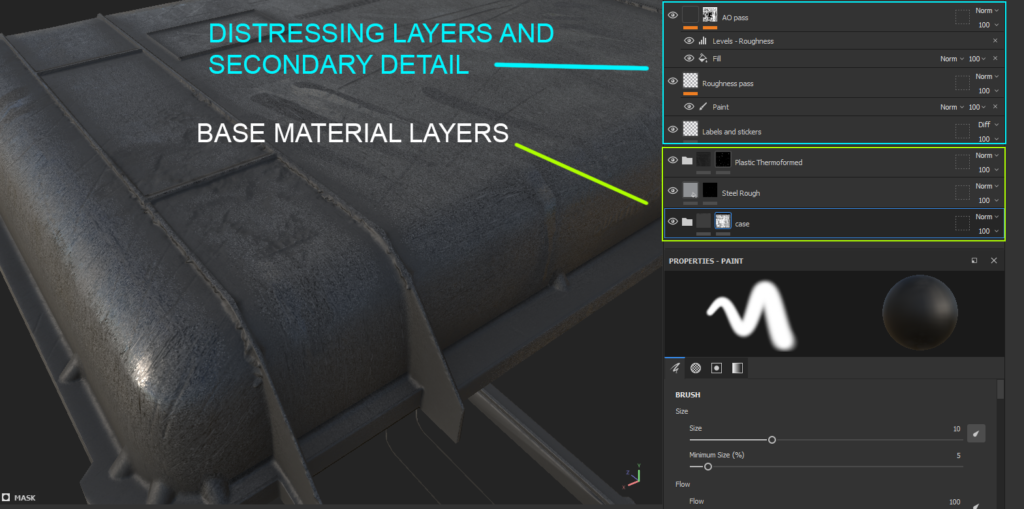
Task: Select the Labels and stickers layer name
Action: pyautogui.click(x=731, y=132)
